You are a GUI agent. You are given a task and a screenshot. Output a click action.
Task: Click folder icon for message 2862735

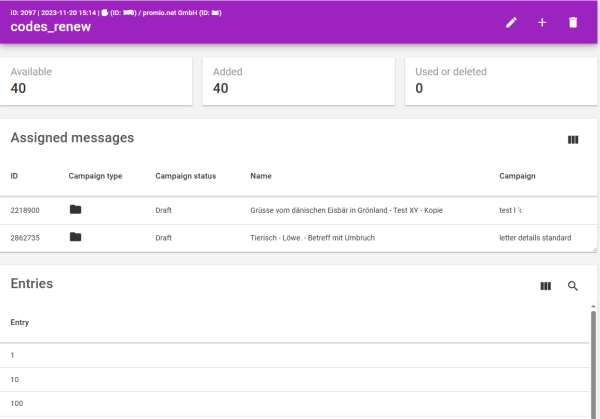click(75, 237)
